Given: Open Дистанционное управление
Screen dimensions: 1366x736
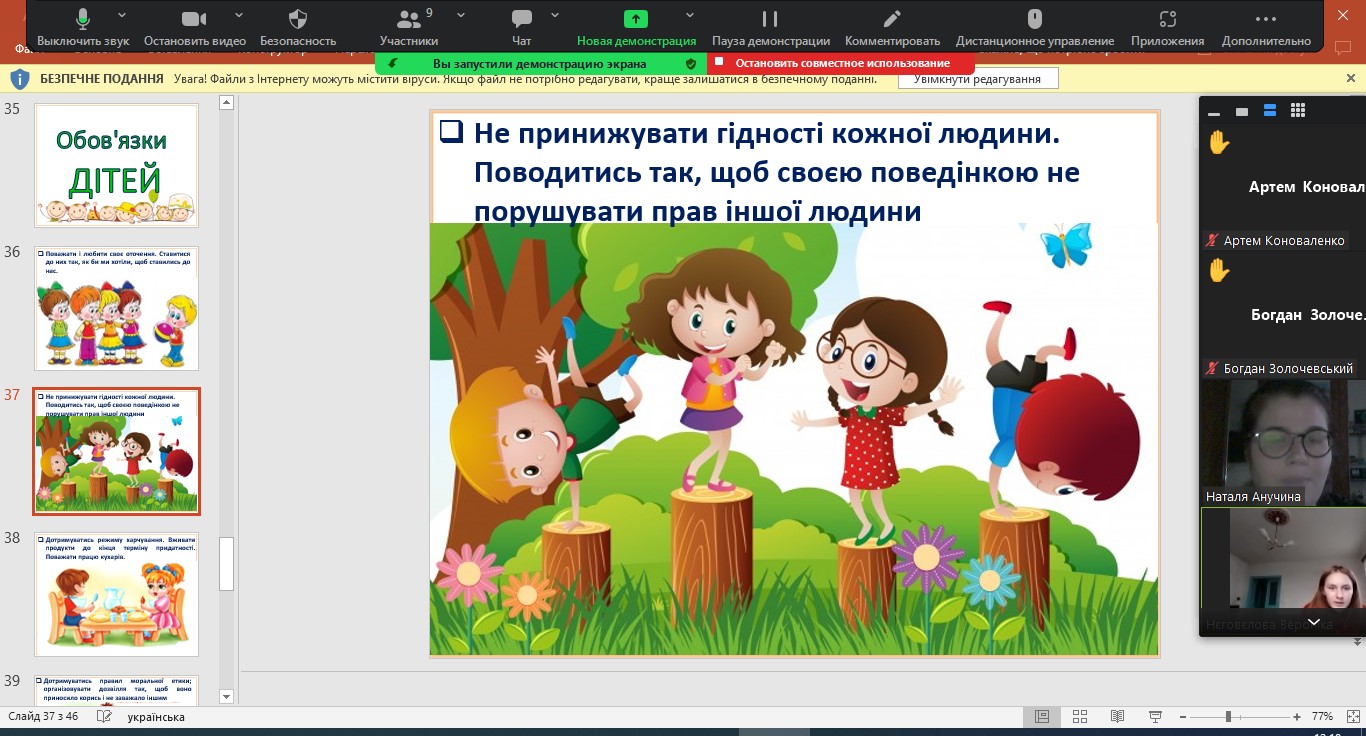Looking at the screenshot, I should coord(1034,27).
